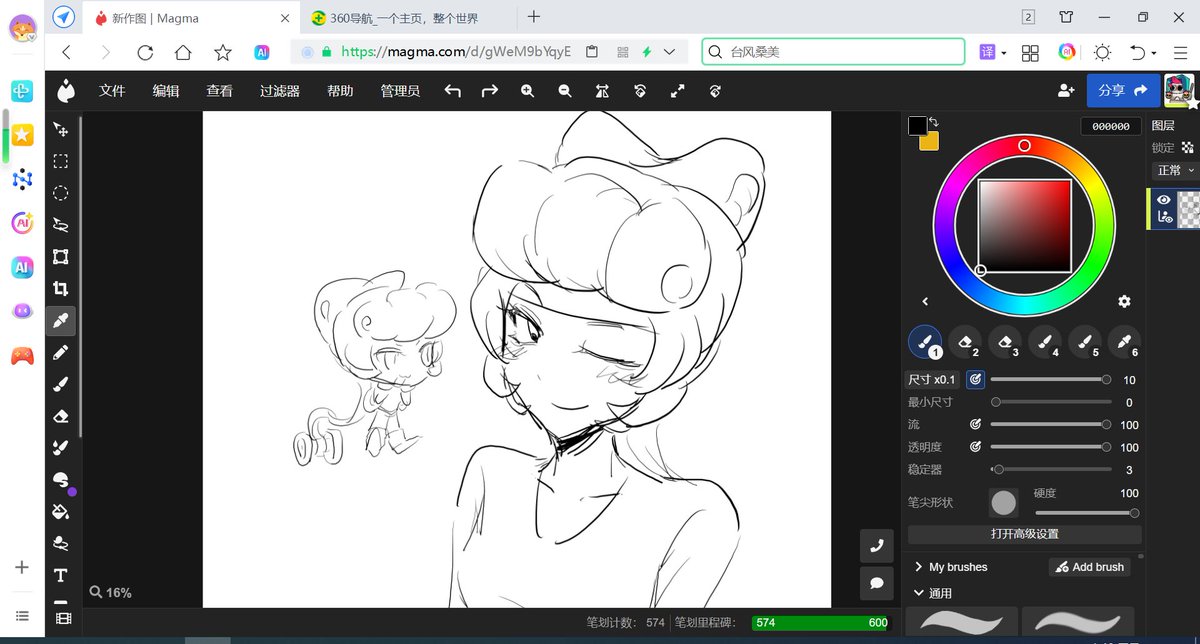Select the elliptical selection tool
The height and width of the screenshot is (644, 1200).
point(61,193)
